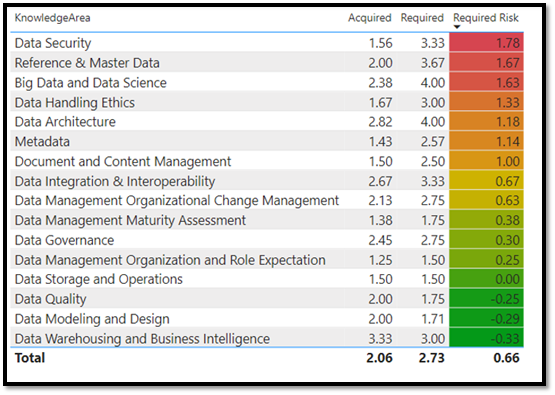555x395 pixels.
Task: Click Big Data and Data Science
Action: click(91, 82)
